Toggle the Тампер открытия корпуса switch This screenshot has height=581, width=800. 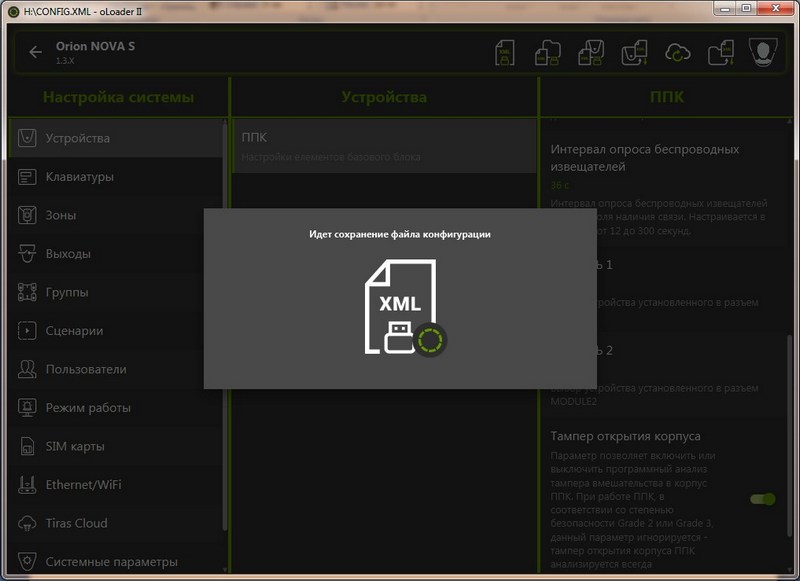(763, 499)
